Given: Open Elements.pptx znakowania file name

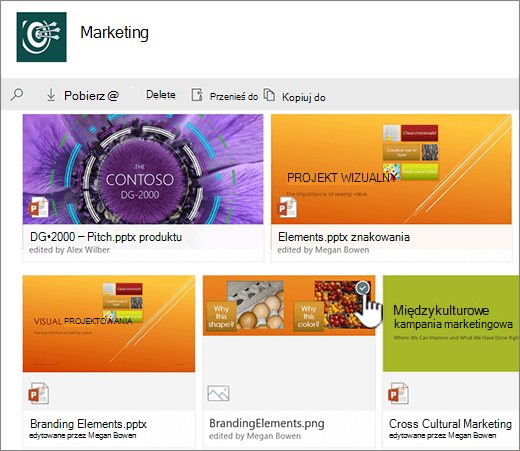Looking at the screenshot, I should tap(344, 237).
